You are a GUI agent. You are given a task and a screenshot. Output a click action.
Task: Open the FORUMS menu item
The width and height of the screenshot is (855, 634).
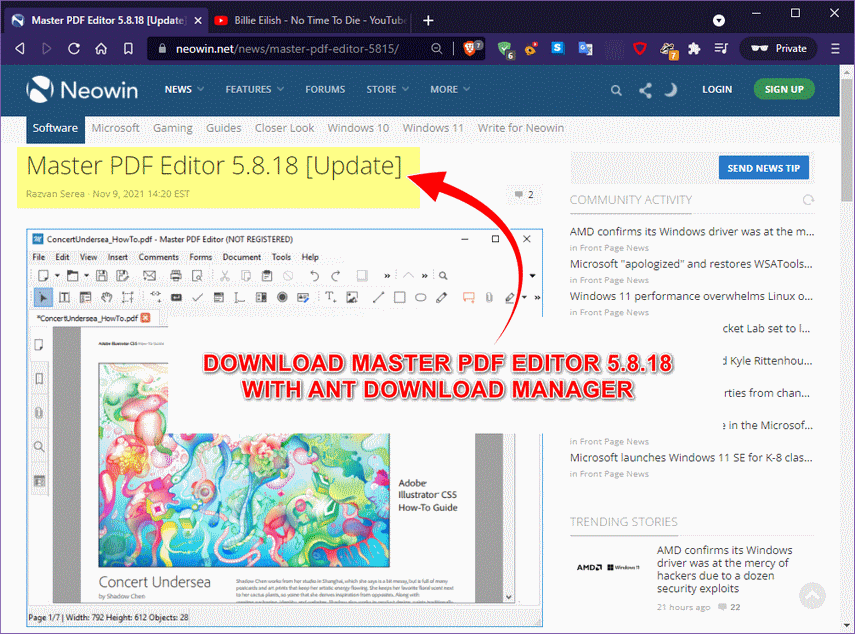coord(325,89)
